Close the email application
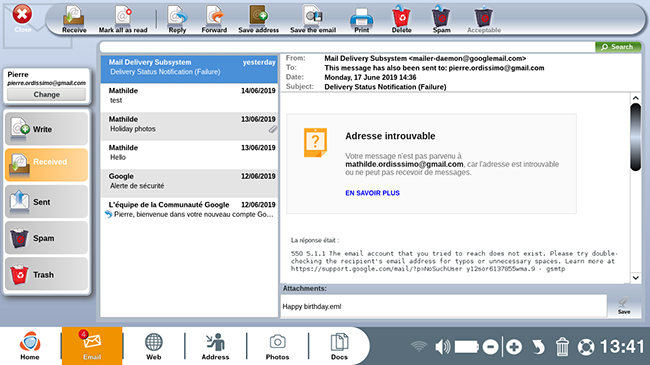 tap(22, 18)
